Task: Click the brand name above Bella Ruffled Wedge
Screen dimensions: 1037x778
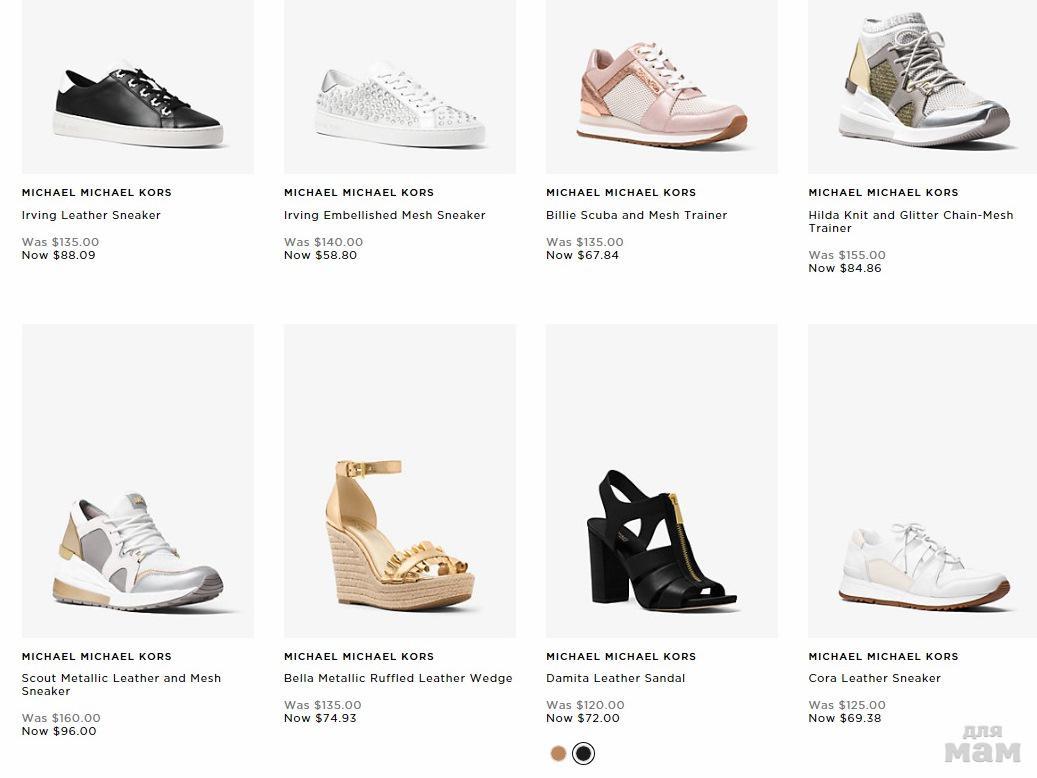Action: pos(359,657)
